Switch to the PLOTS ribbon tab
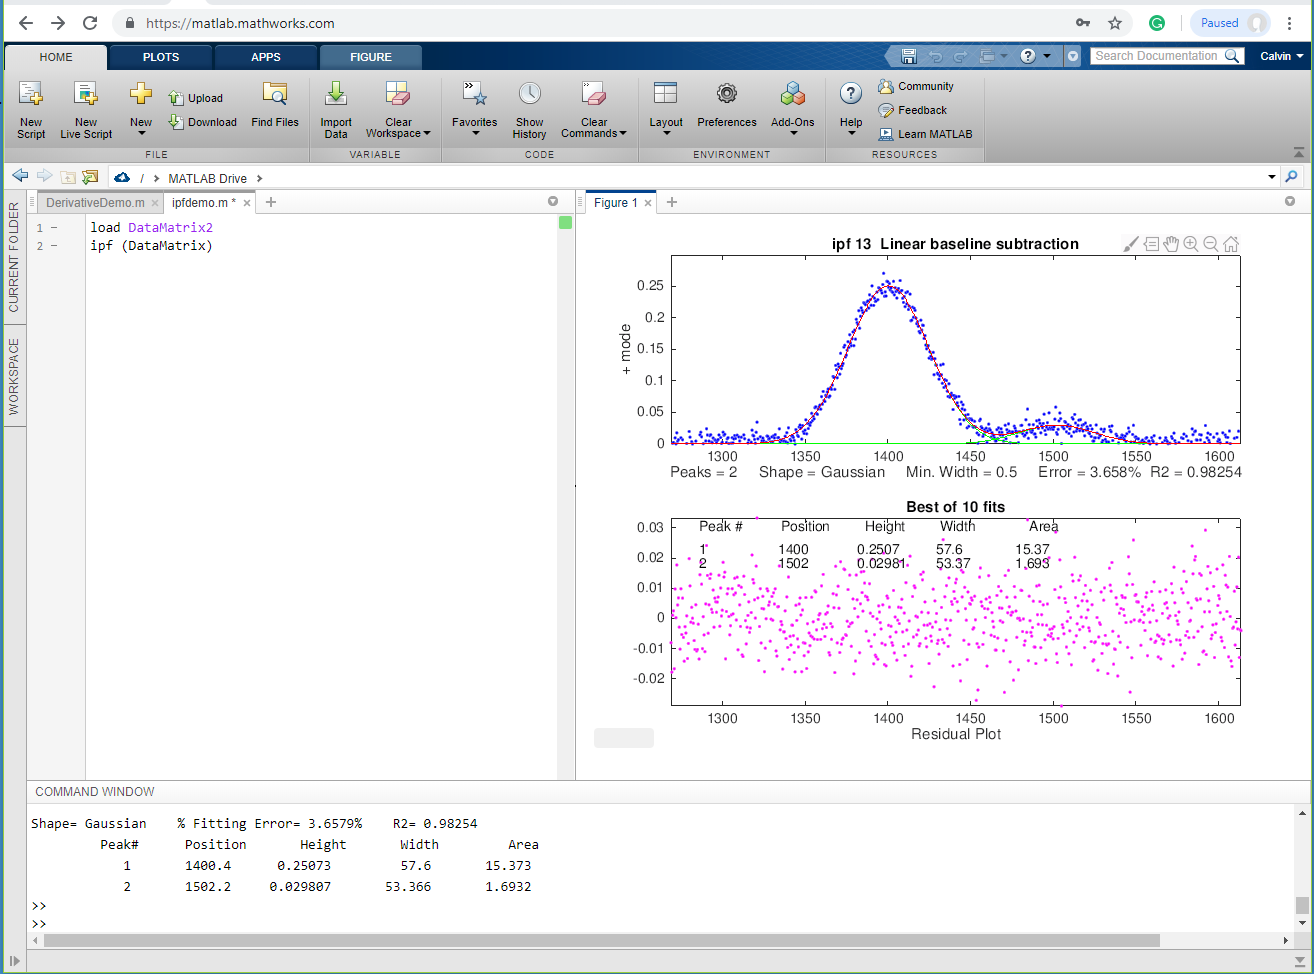The height and width of the screenshot is (974, 1314). pyautogui.click(x=161, y=57)
